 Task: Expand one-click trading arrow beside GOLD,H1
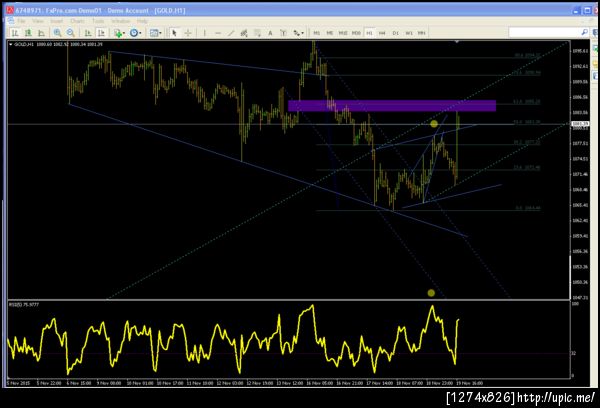pyautogui.click(x=10, y=44)
